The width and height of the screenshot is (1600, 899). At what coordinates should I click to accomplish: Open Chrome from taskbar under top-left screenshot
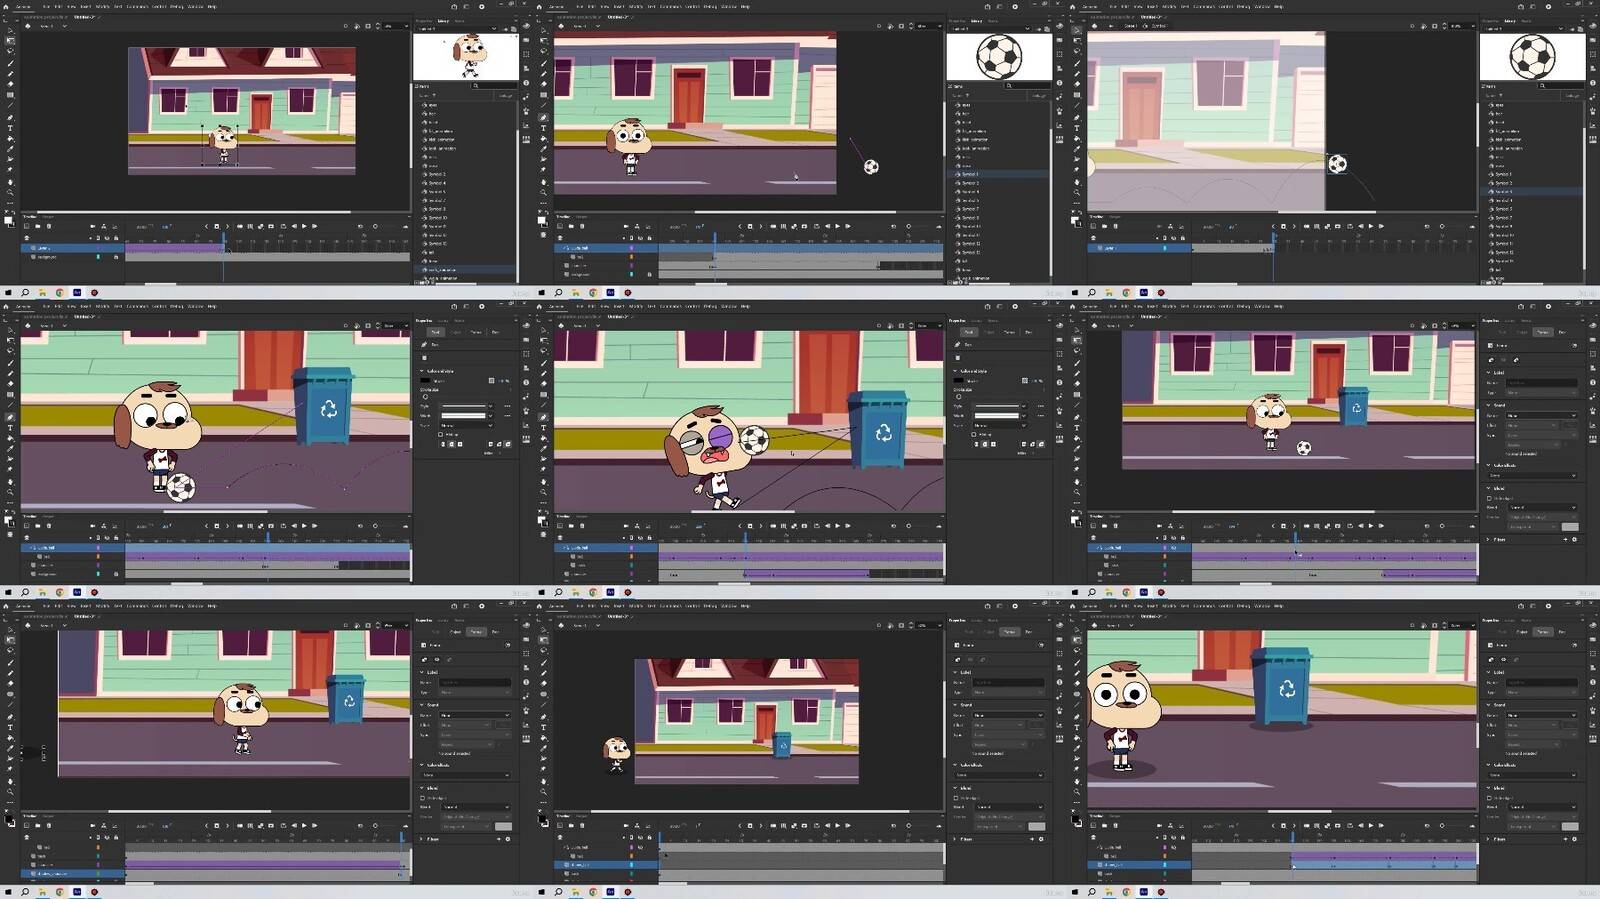[x=59, y=293]
